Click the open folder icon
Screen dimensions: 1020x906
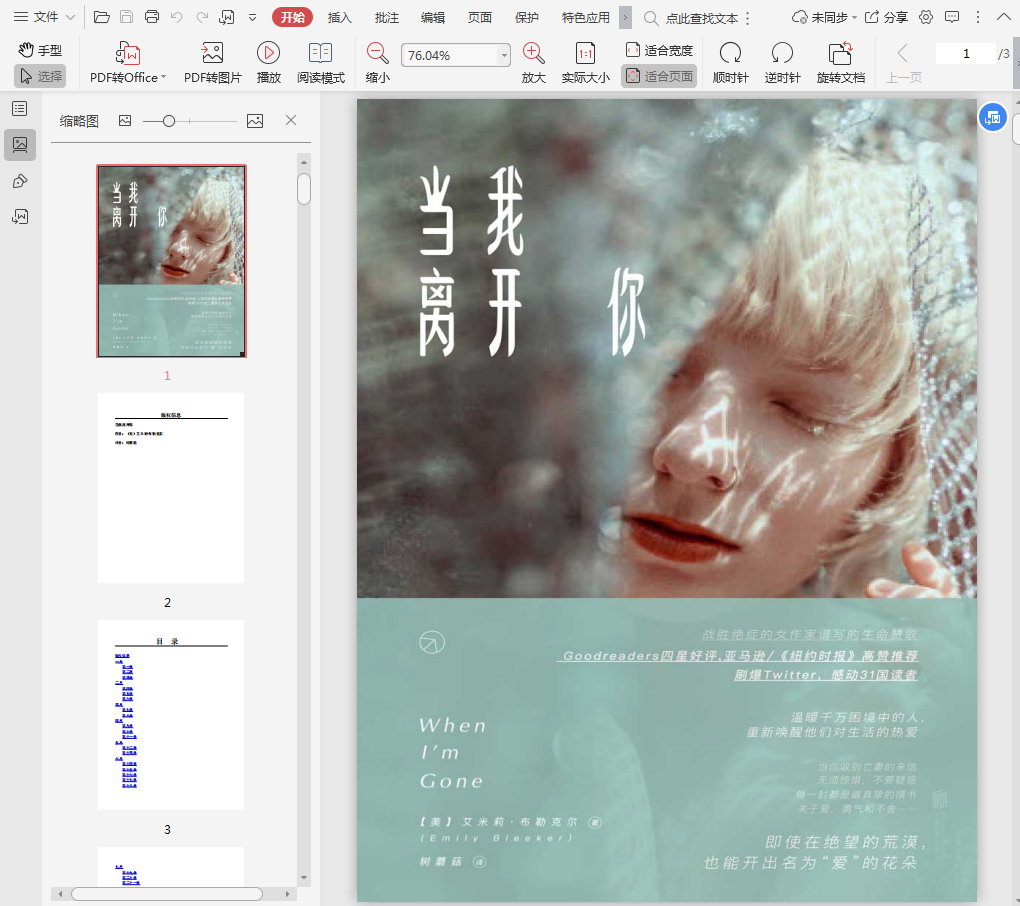pos(101,17)
